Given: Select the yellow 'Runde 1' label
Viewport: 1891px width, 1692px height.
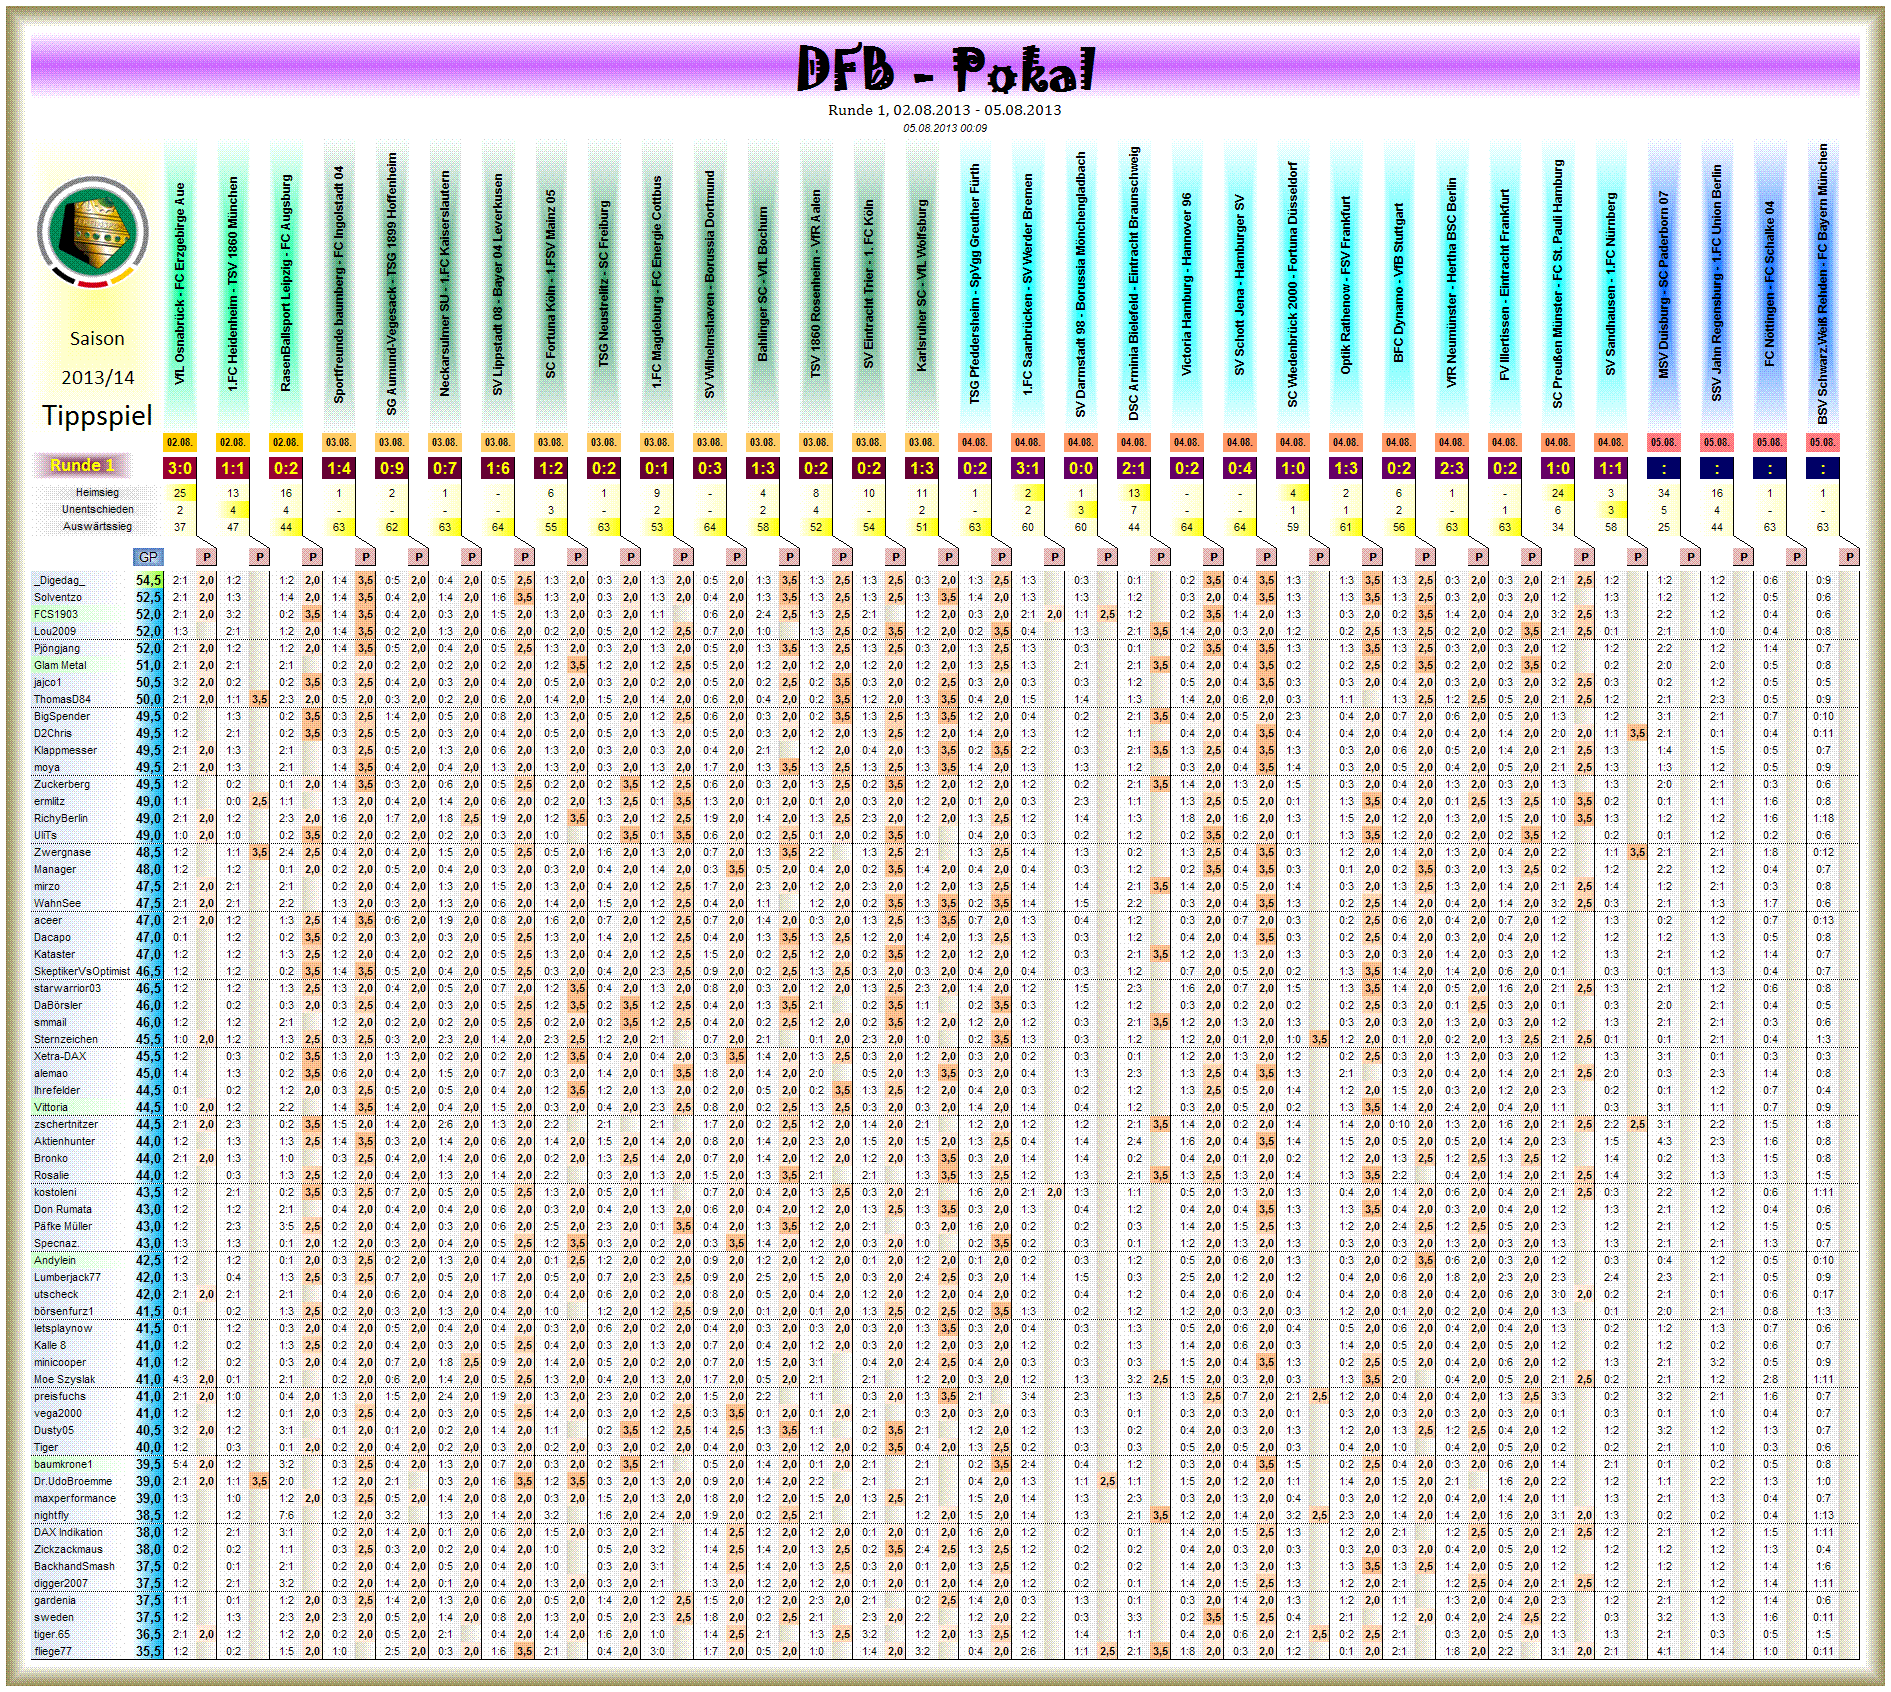Looking at the screenshot, I should coord(82,465).
